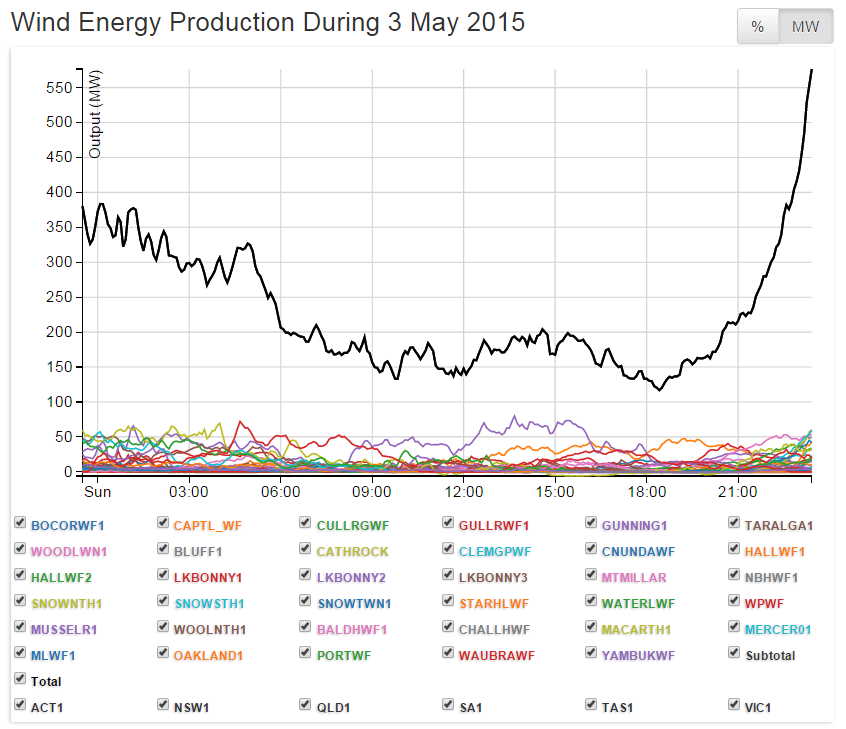
Task: Disable the GULLRWF1 series checkbox
Action: tap(449, 523)
